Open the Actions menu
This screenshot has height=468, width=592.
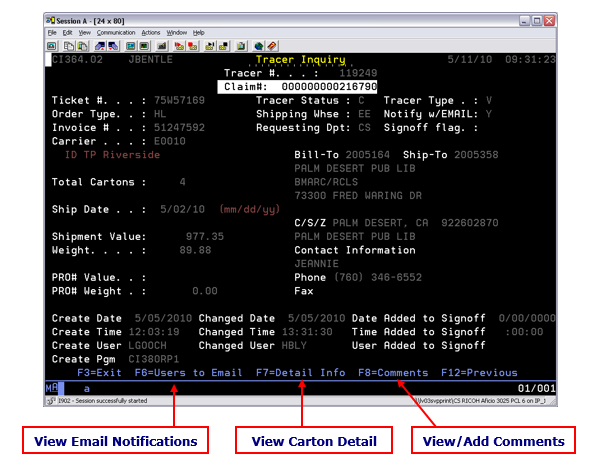pyautogui.click(x=151, y=33)
